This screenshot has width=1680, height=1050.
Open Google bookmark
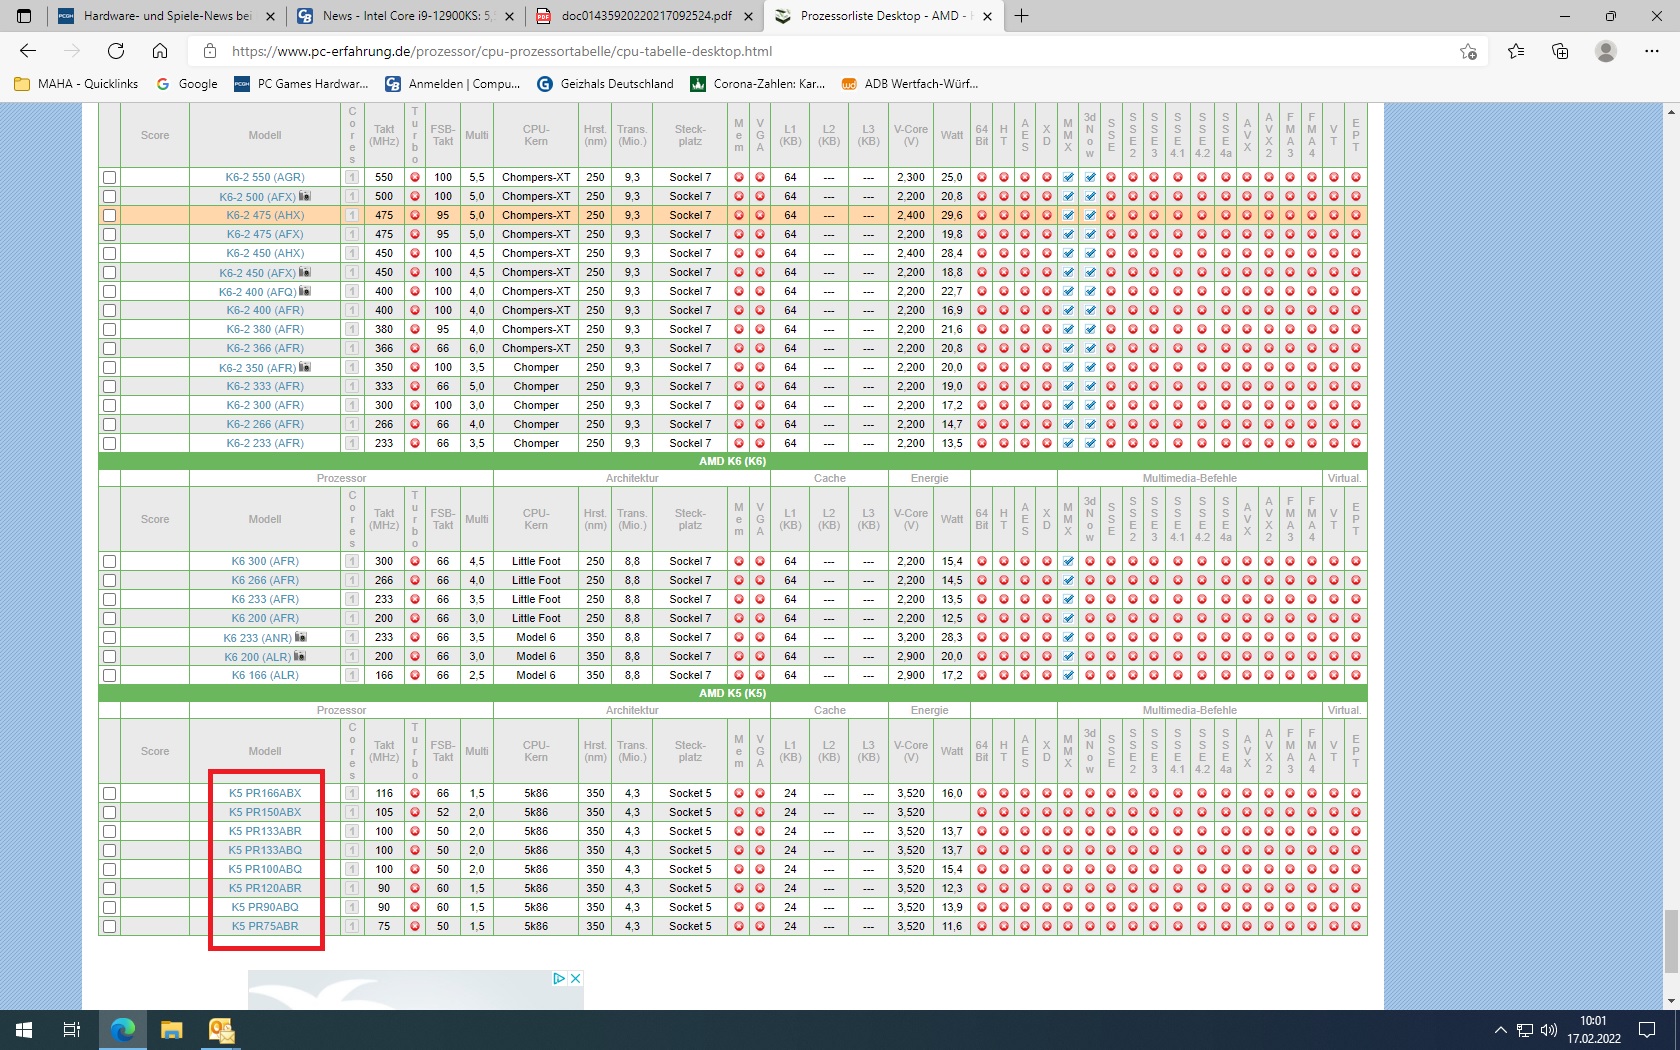pyautogui.click(x=187, y=84)
